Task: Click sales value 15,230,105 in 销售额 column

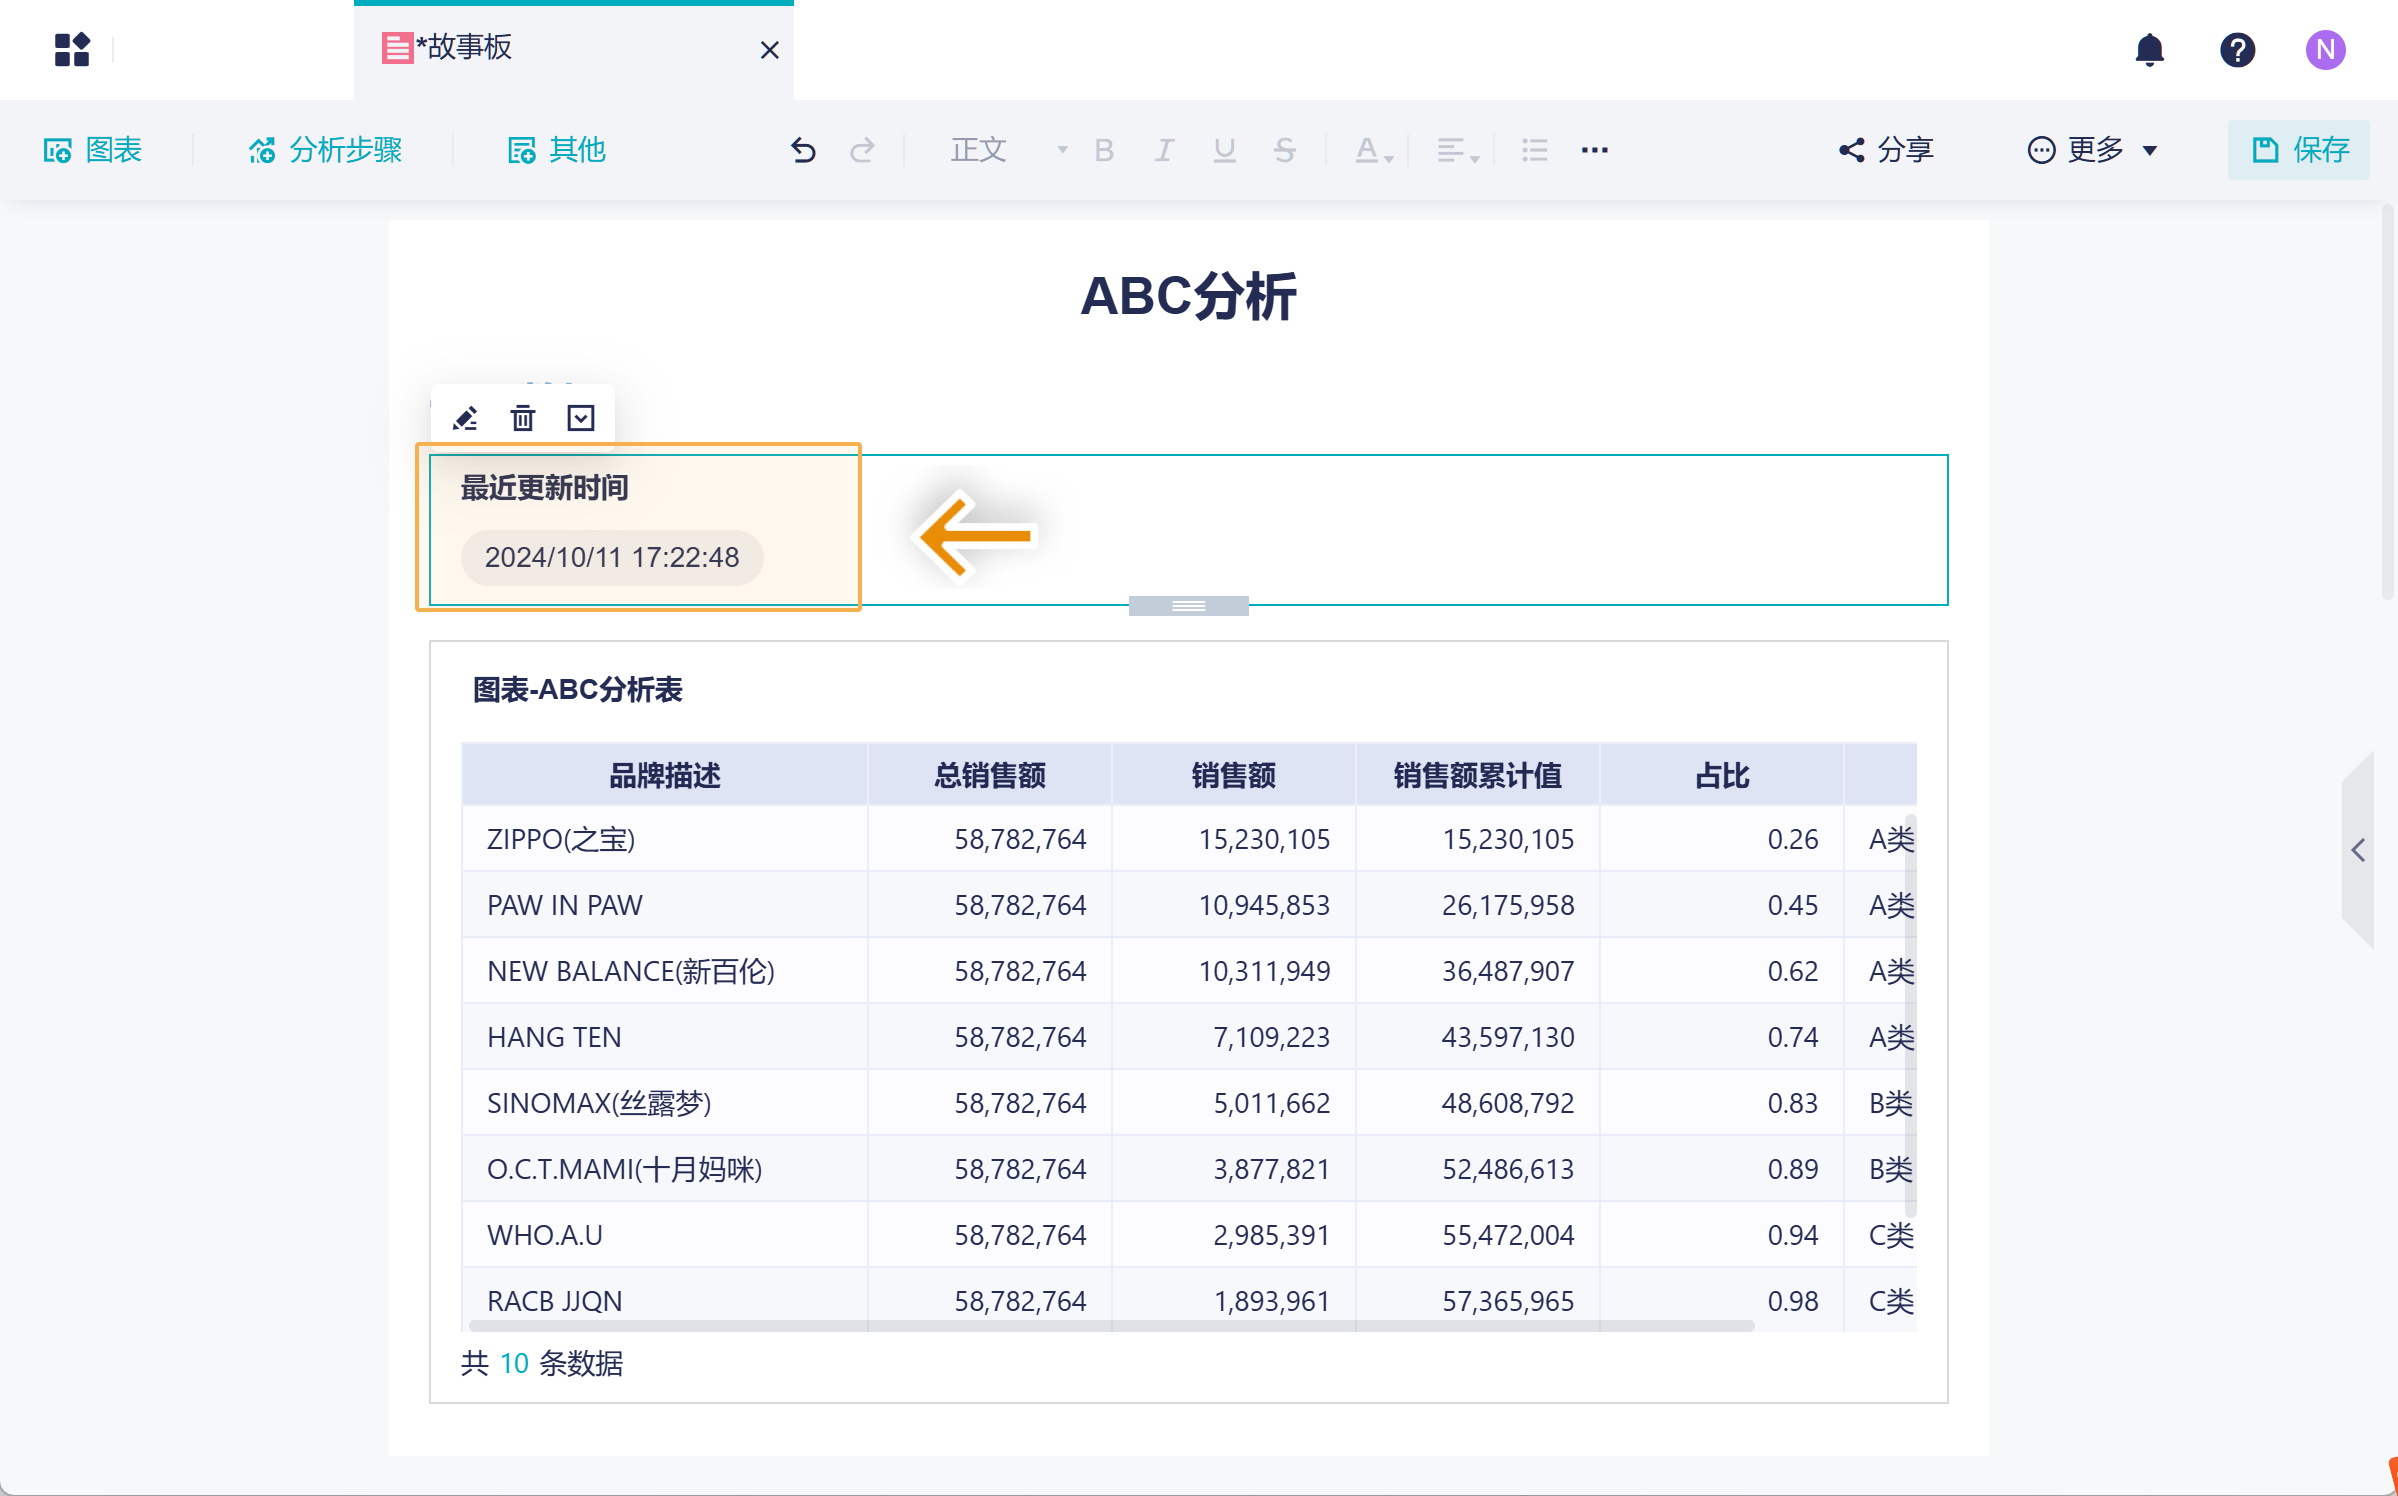Action: (1234, 839)
